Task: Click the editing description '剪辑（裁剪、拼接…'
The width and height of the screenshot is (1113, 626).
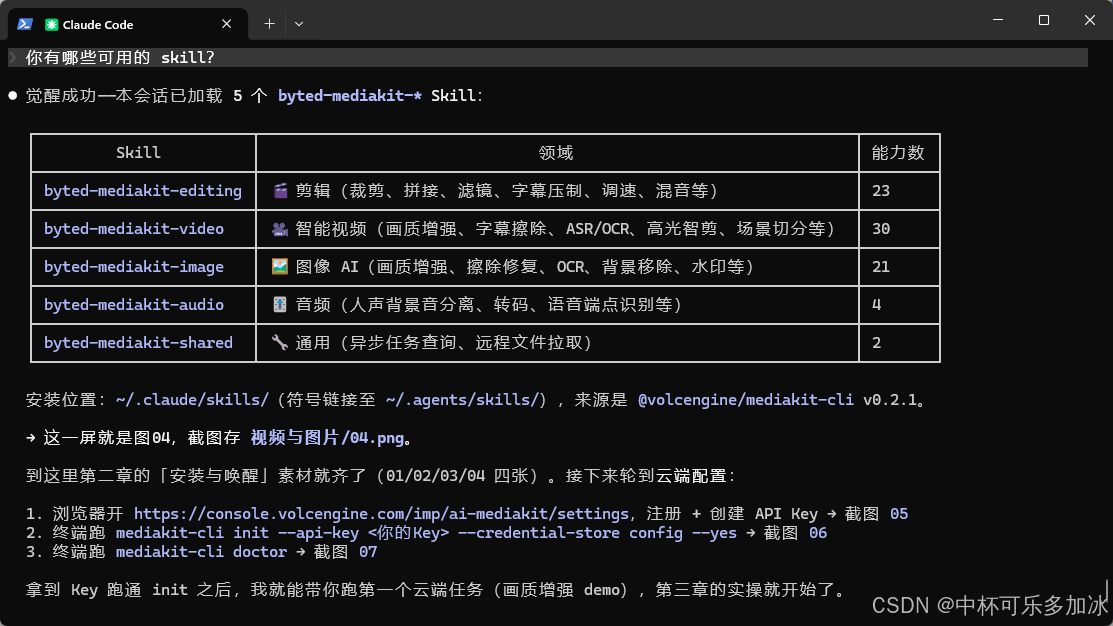Action: [x=507, y=191]
